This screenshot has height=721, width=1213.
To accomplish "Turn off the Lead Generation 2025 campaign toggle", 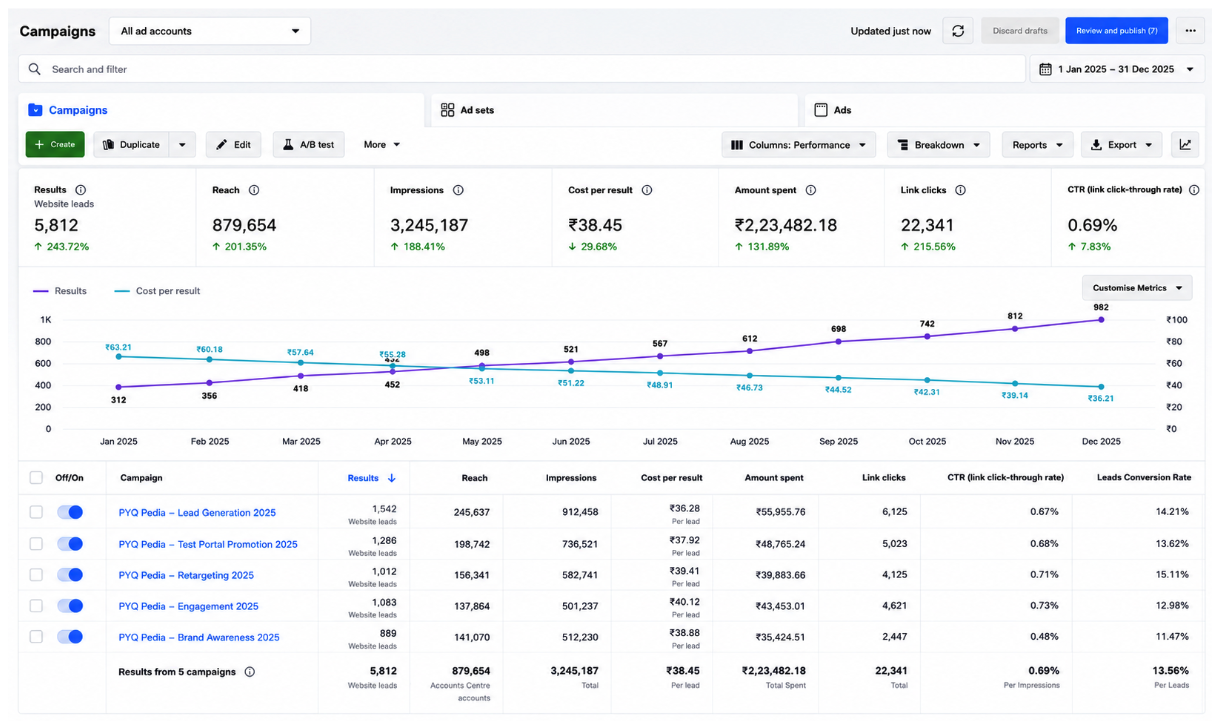I will (x=70, y=512).
